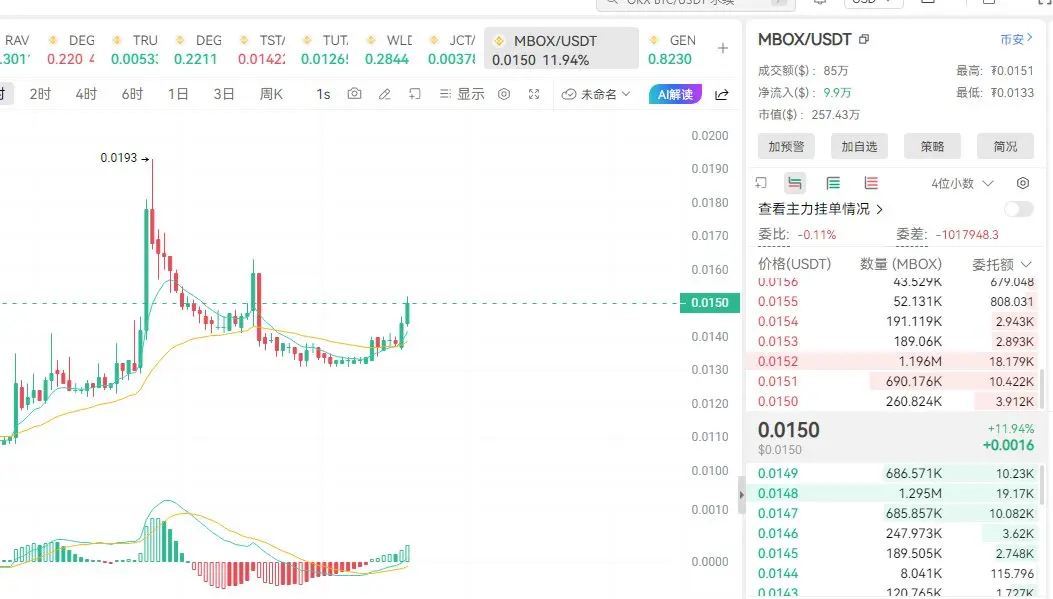Switch to the 2时 timeframe
This screenshot has width=1053, height=599.
[40, 94]
